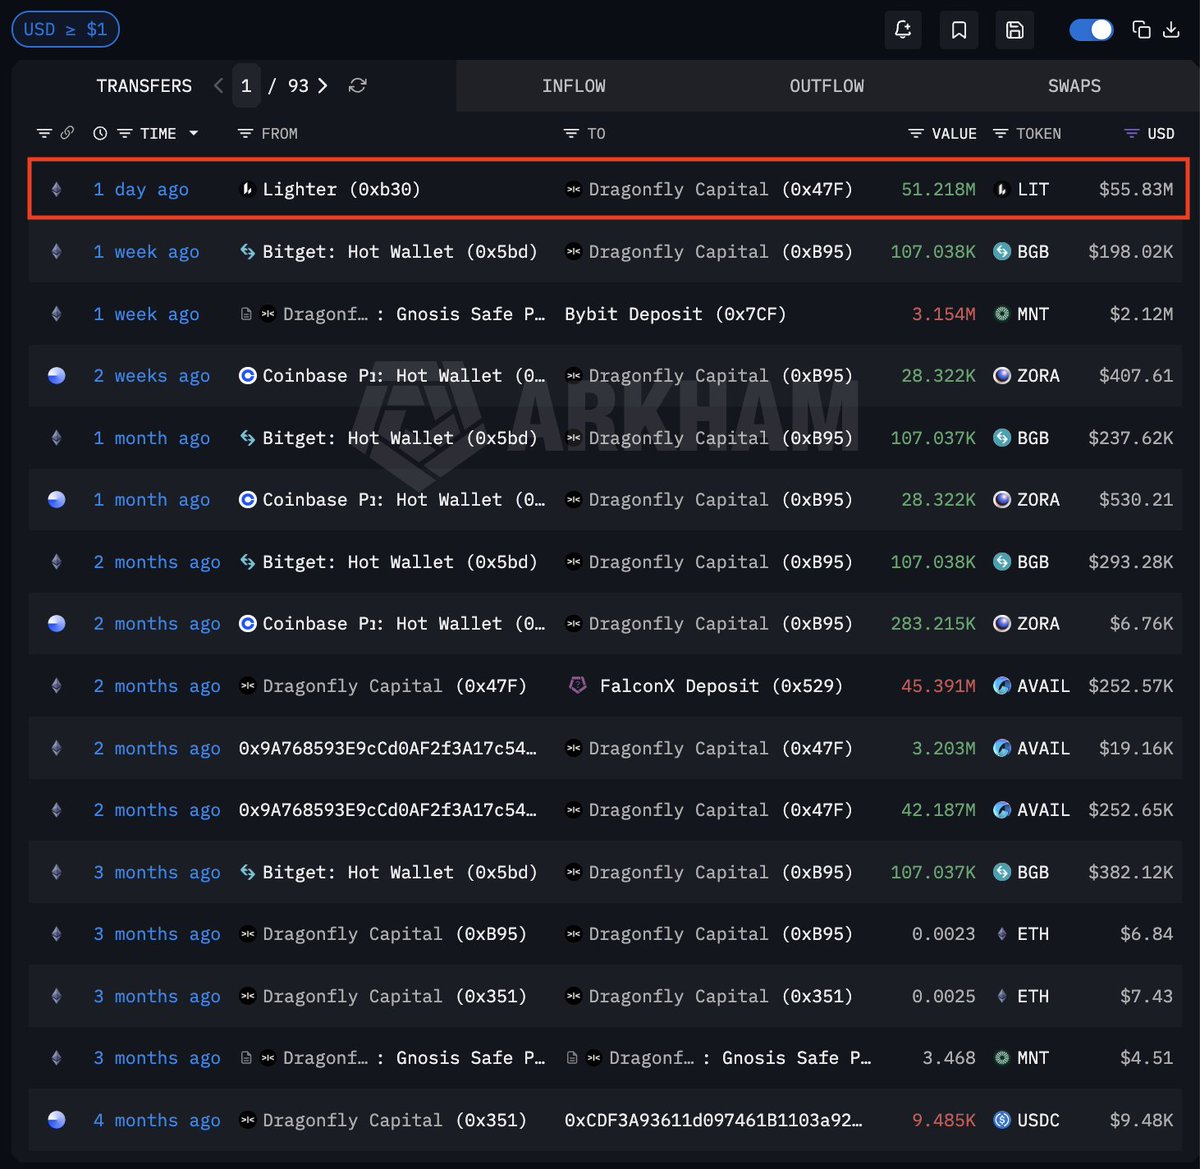This screenshot has height=1169, width=1200.
Task: Click Bitget icon in '1 week ago' row
Action: pos(247,252)
